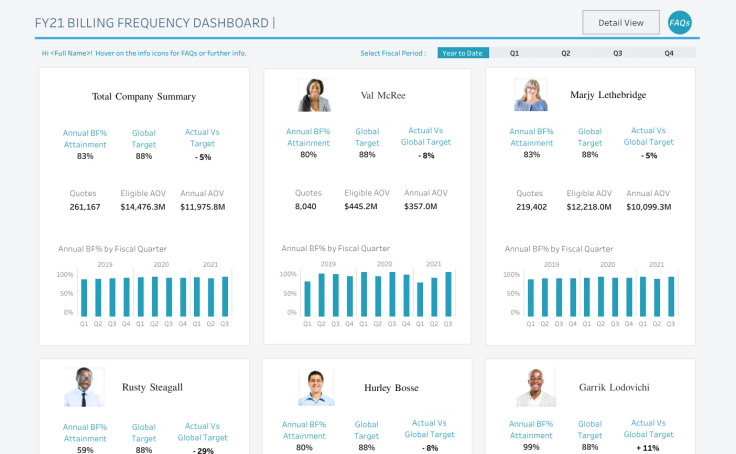Click Total Company Global Target label
The image size is (736, 454).
(x=144, y=139)
